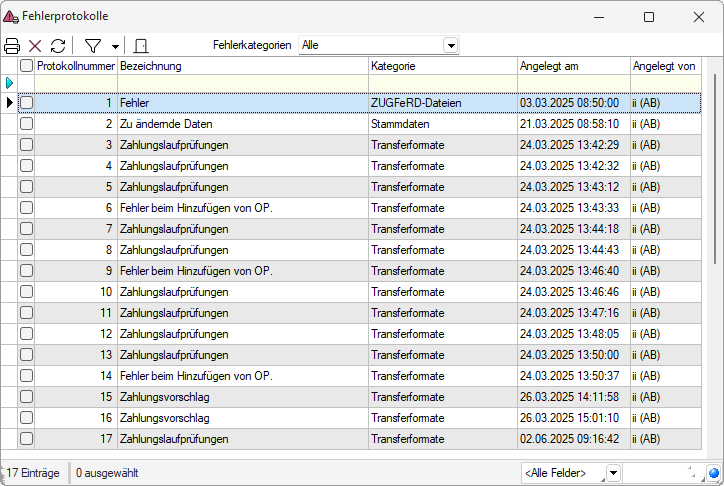Tick the select-all checkbox in header
Image resolution: width=724 pixels, height=486 pixels.
point(27,65)
